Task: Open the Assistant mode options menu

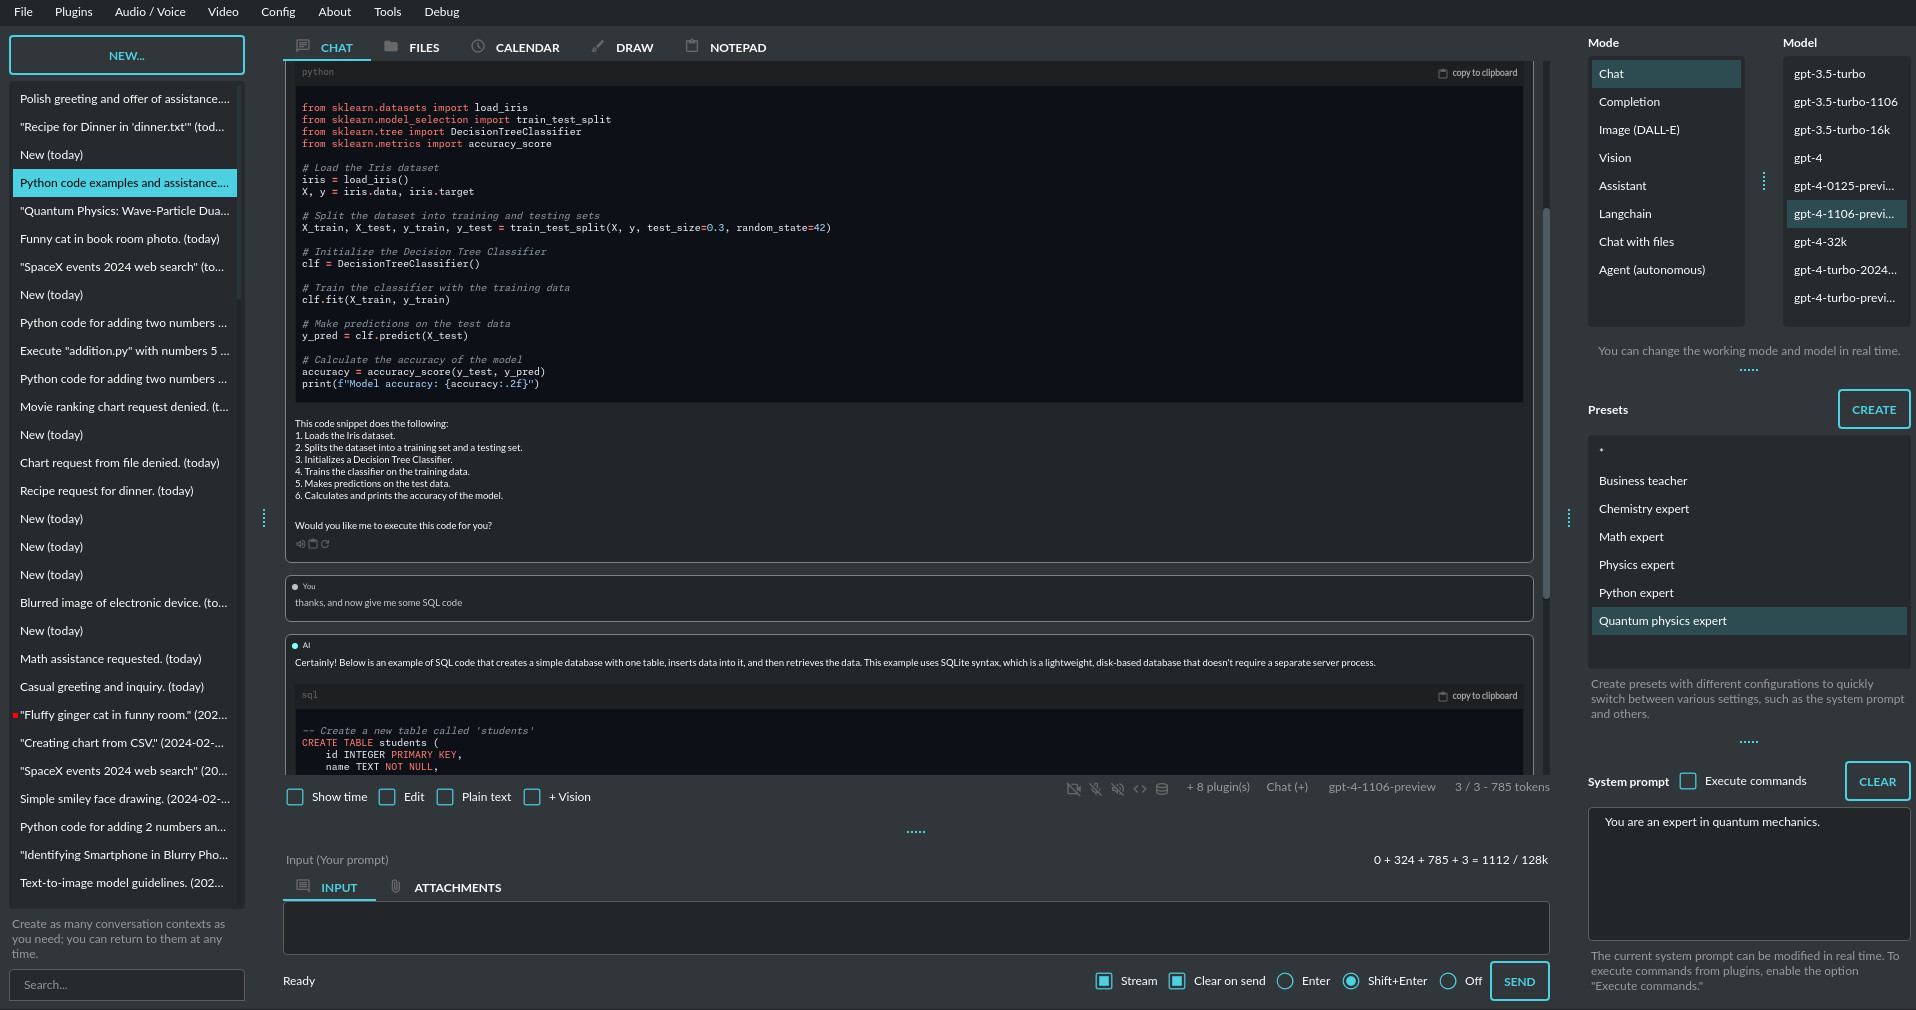Action: click(1764, 182)
